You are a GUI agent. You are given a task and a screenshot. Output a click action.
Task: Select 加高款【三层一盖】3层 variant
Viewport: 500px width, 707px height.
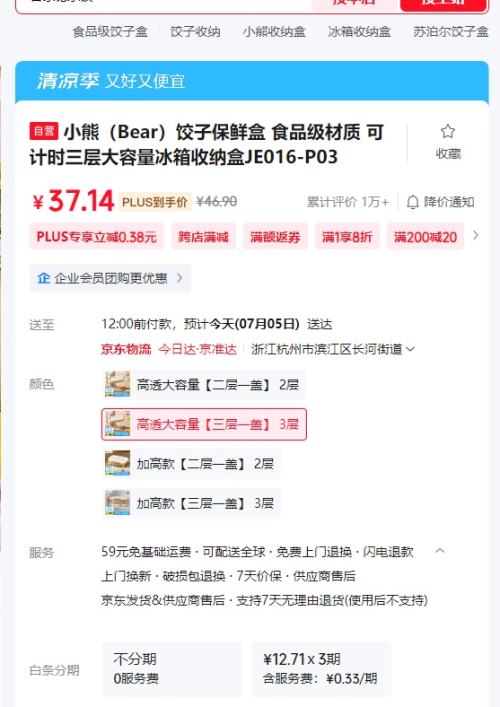191,503
